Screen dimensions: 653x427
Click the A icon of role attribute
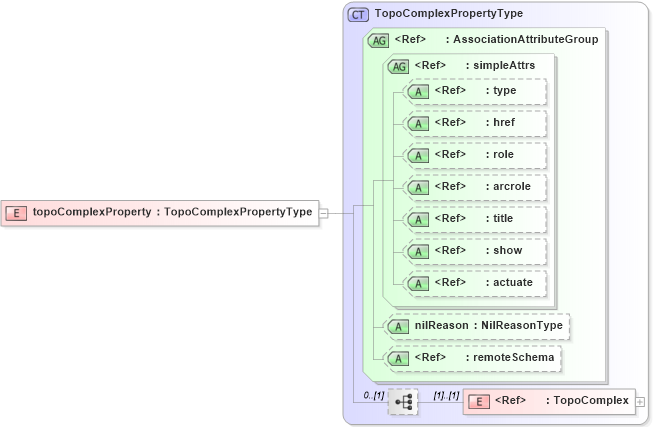point(418,156)
